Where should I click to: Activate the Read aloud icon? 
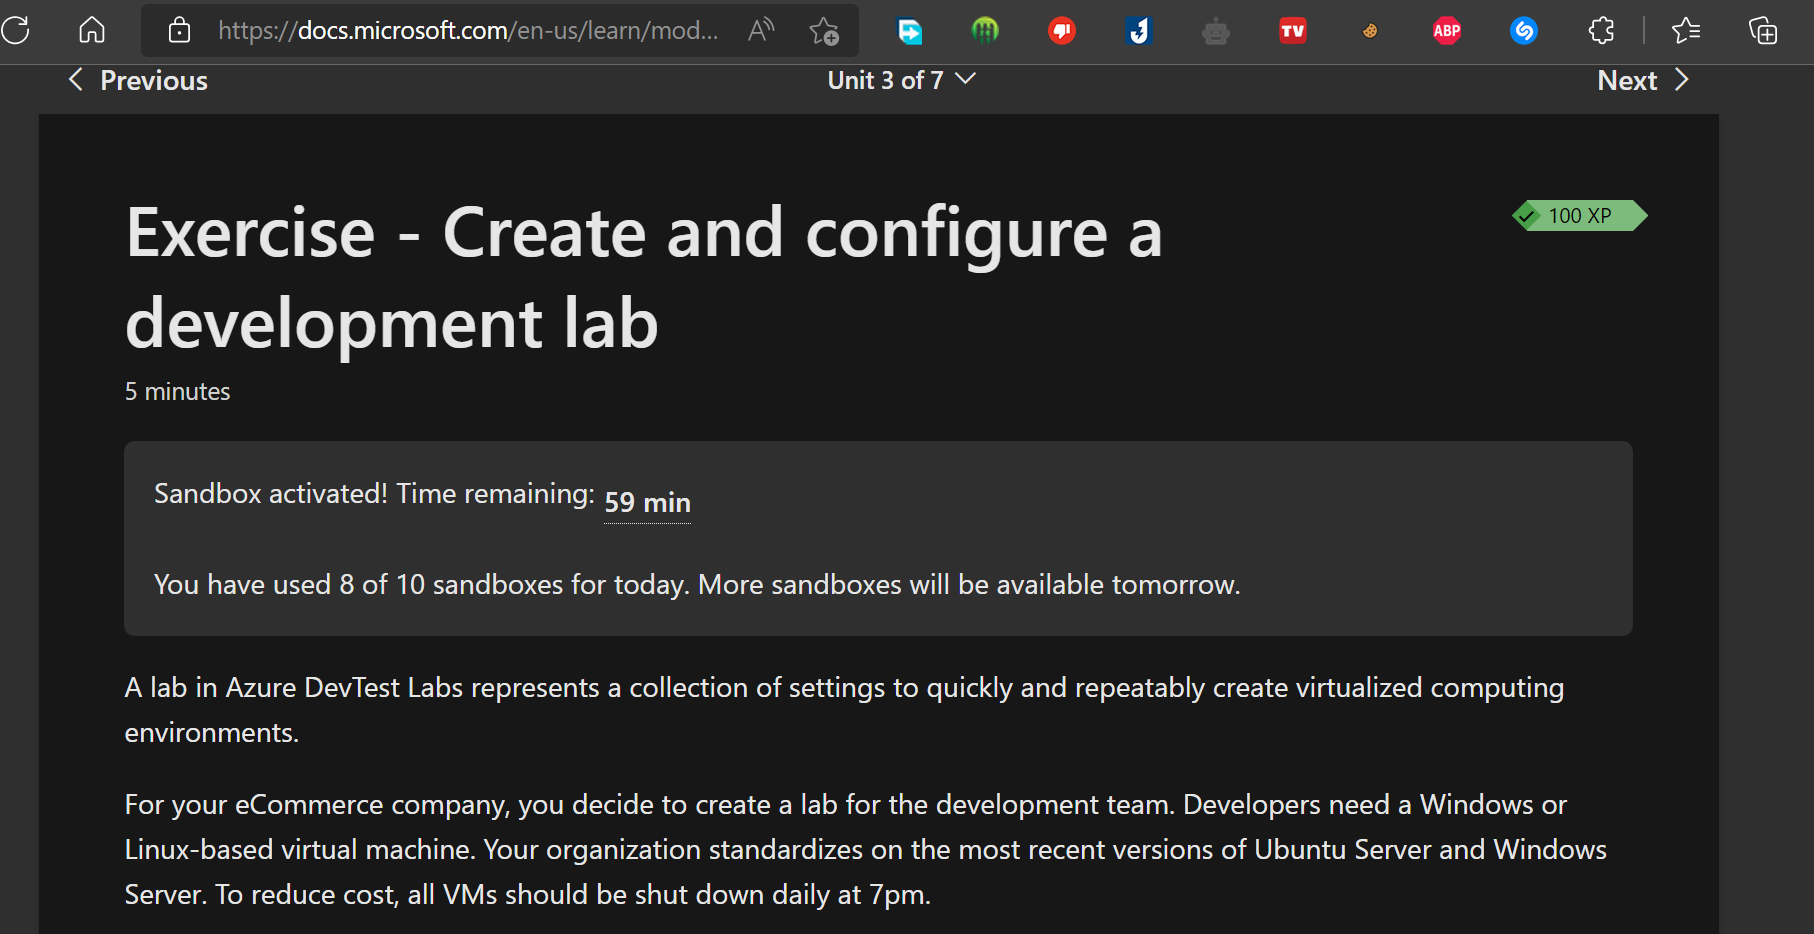[761, 30]
